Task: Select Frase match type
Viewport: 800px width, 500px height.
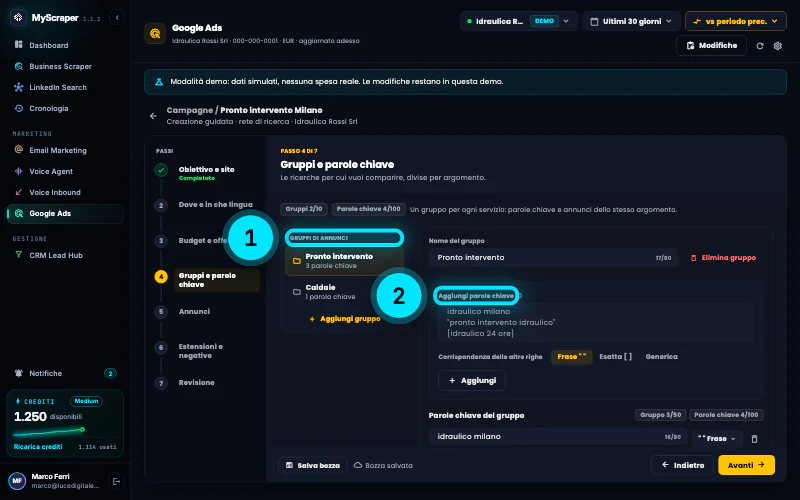Action: pos(571,357)
